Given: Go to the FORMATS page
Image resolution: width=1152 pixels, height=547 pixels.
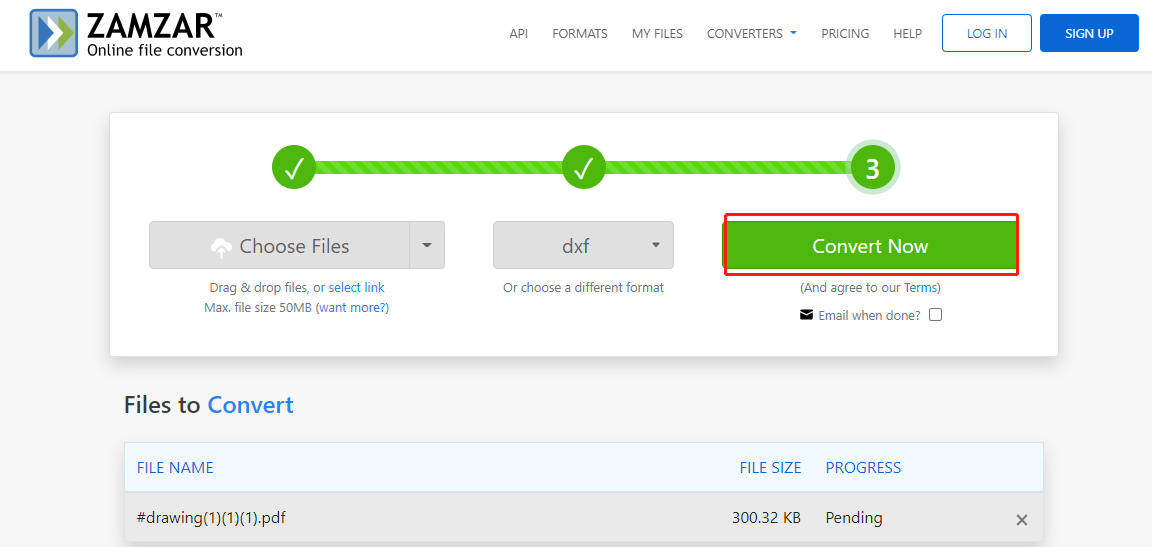Looking at the screenshot, I should (x=580, y=34).
